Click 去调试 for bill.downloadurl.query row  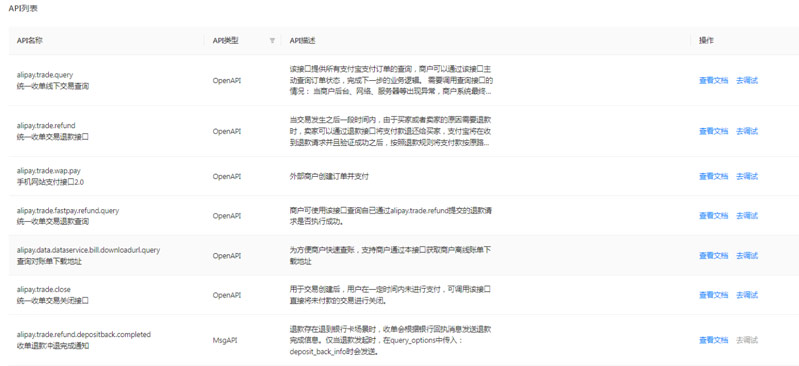(747, 255)
